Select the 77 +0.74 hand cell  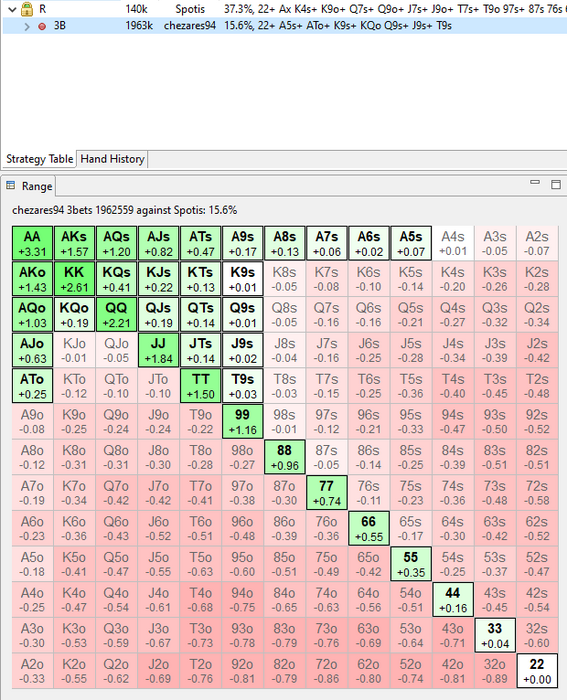click(x=327, y=493)
